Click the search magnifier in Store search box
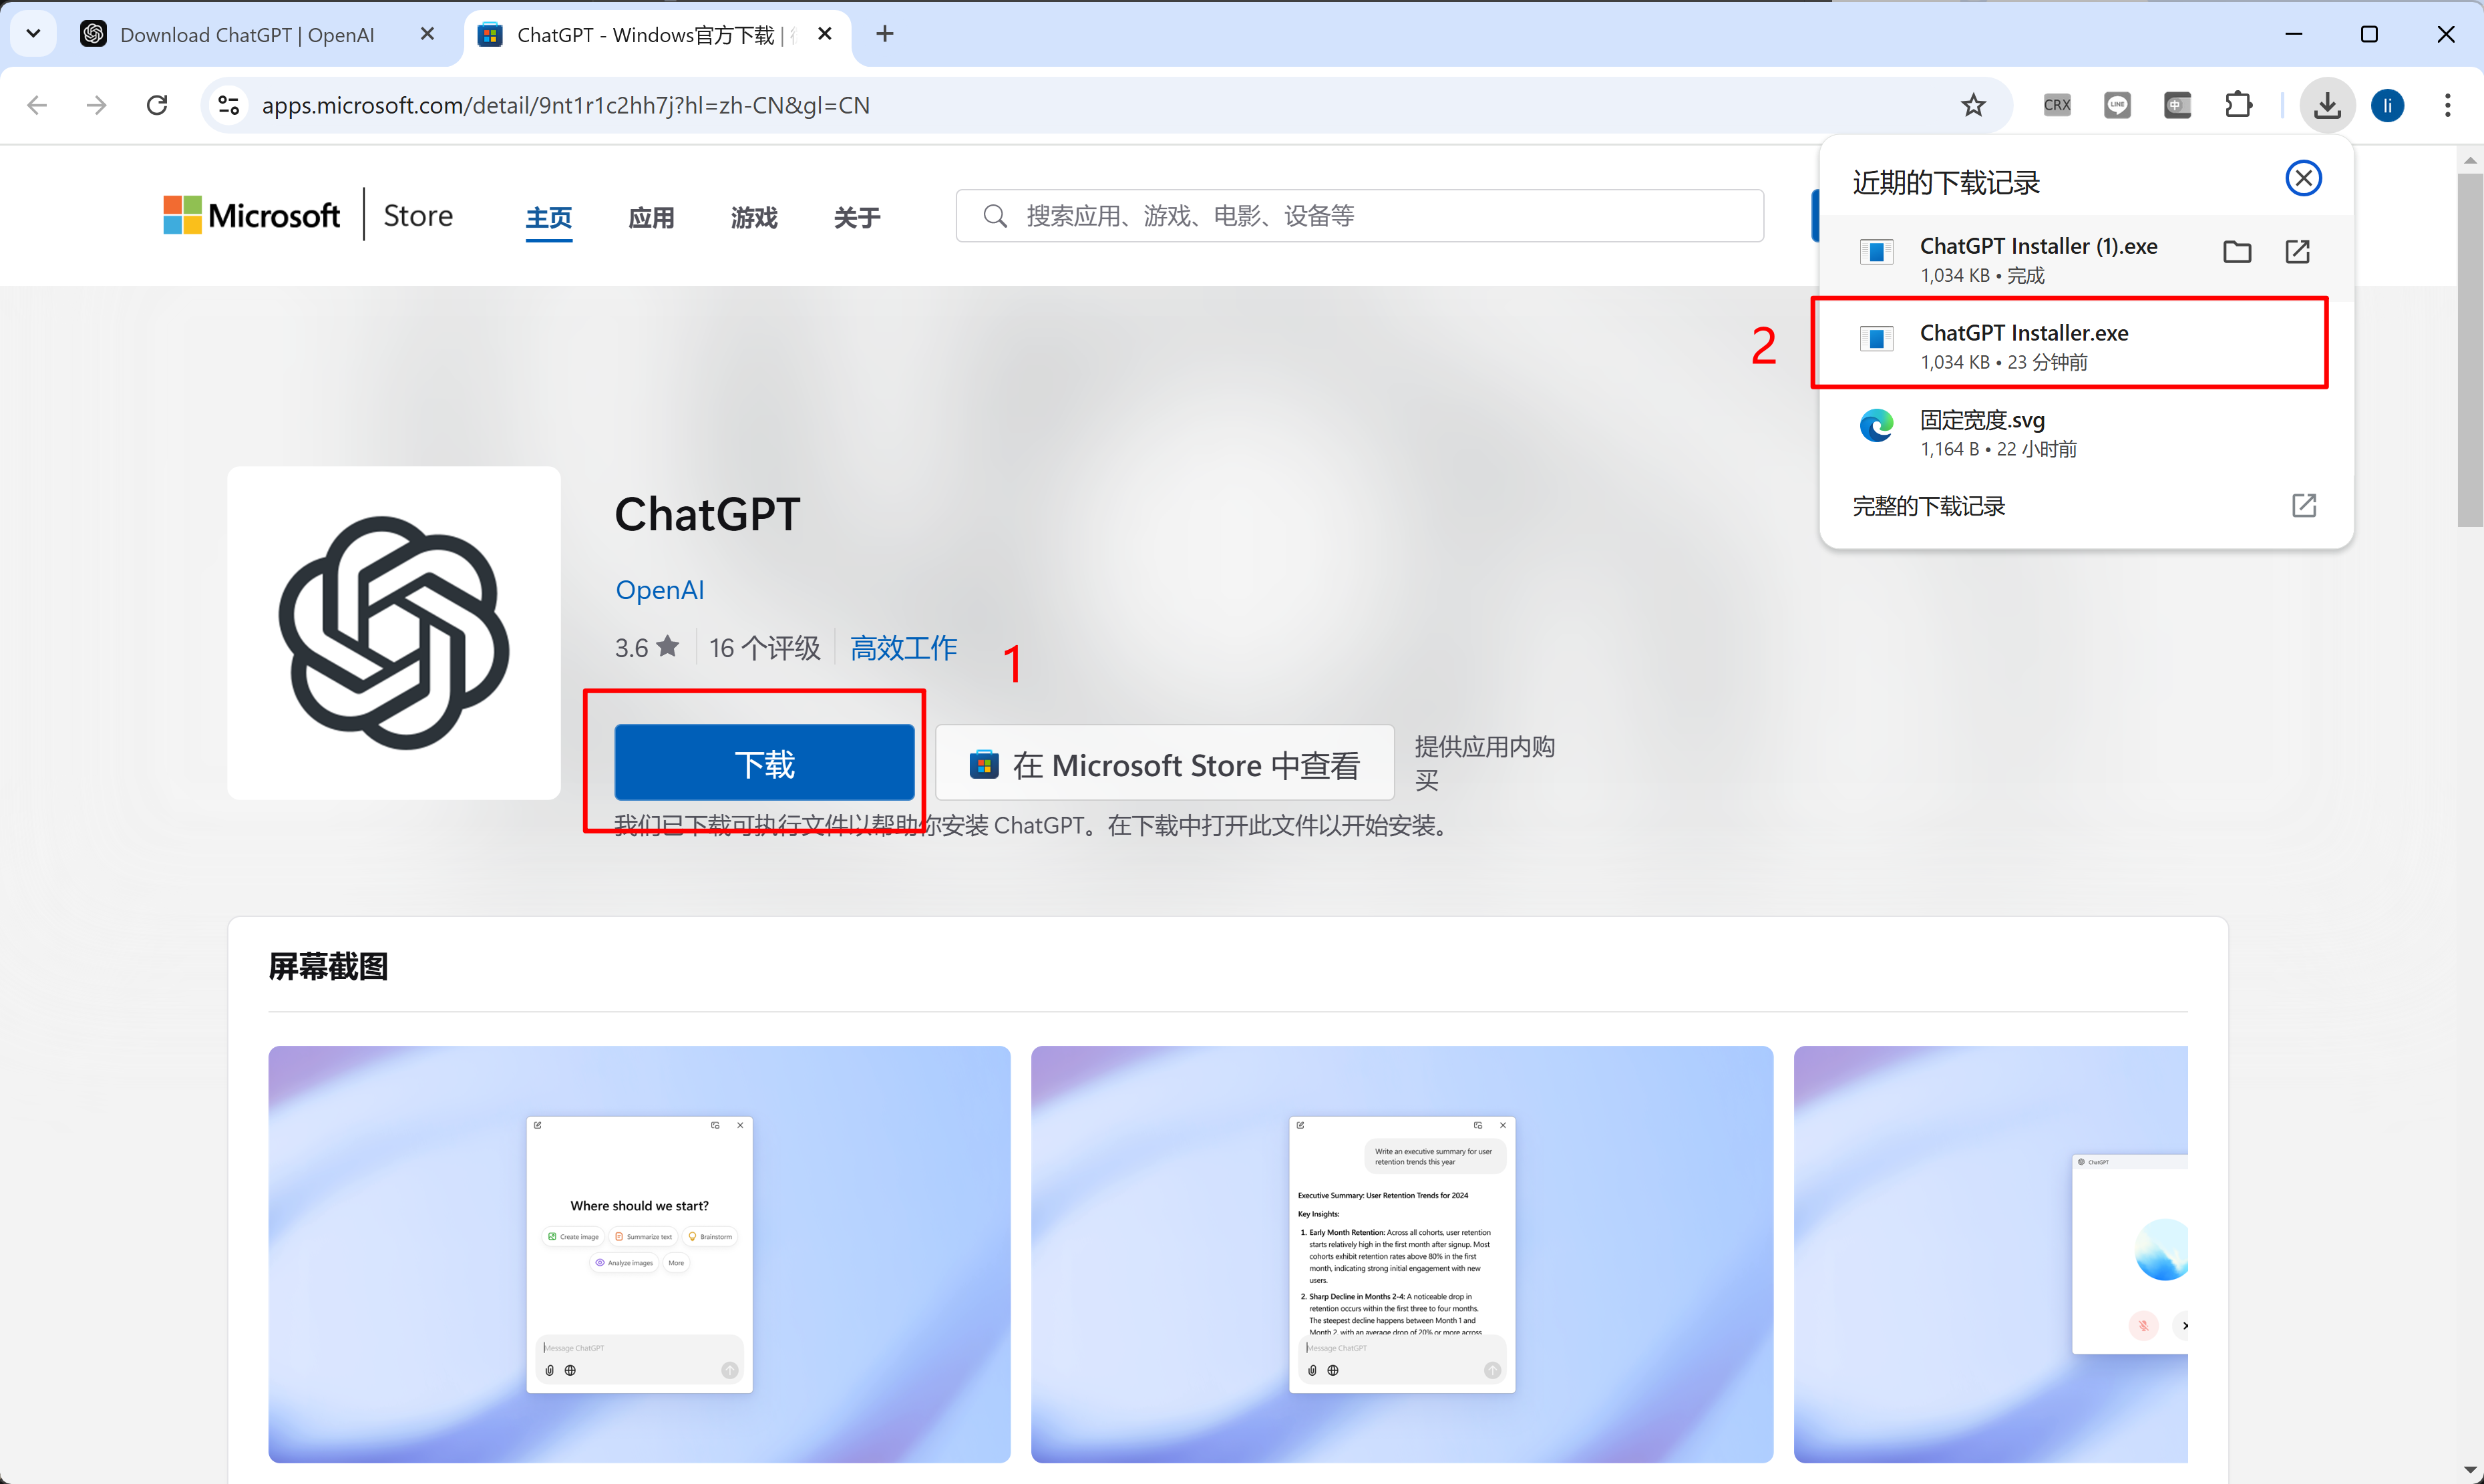The height and width of the screenshot is (1484, 2484). tap(994, 216)
